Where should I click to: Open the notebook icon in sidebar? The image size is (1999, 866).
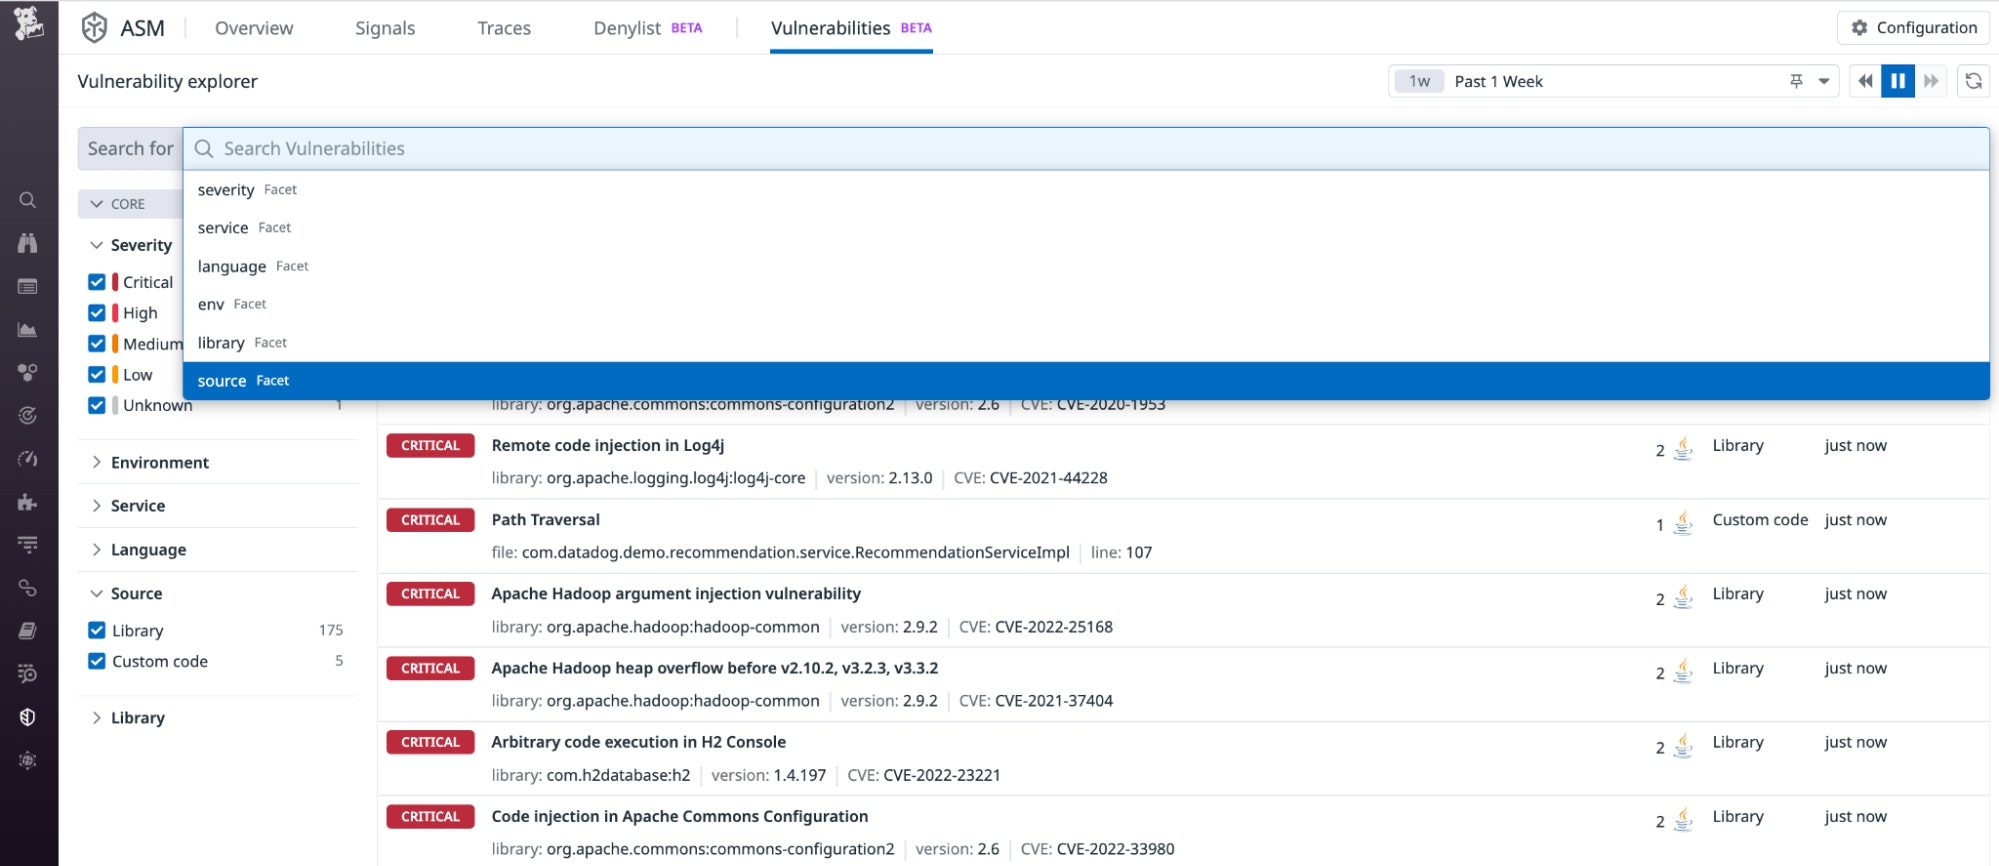click(28, 631)
